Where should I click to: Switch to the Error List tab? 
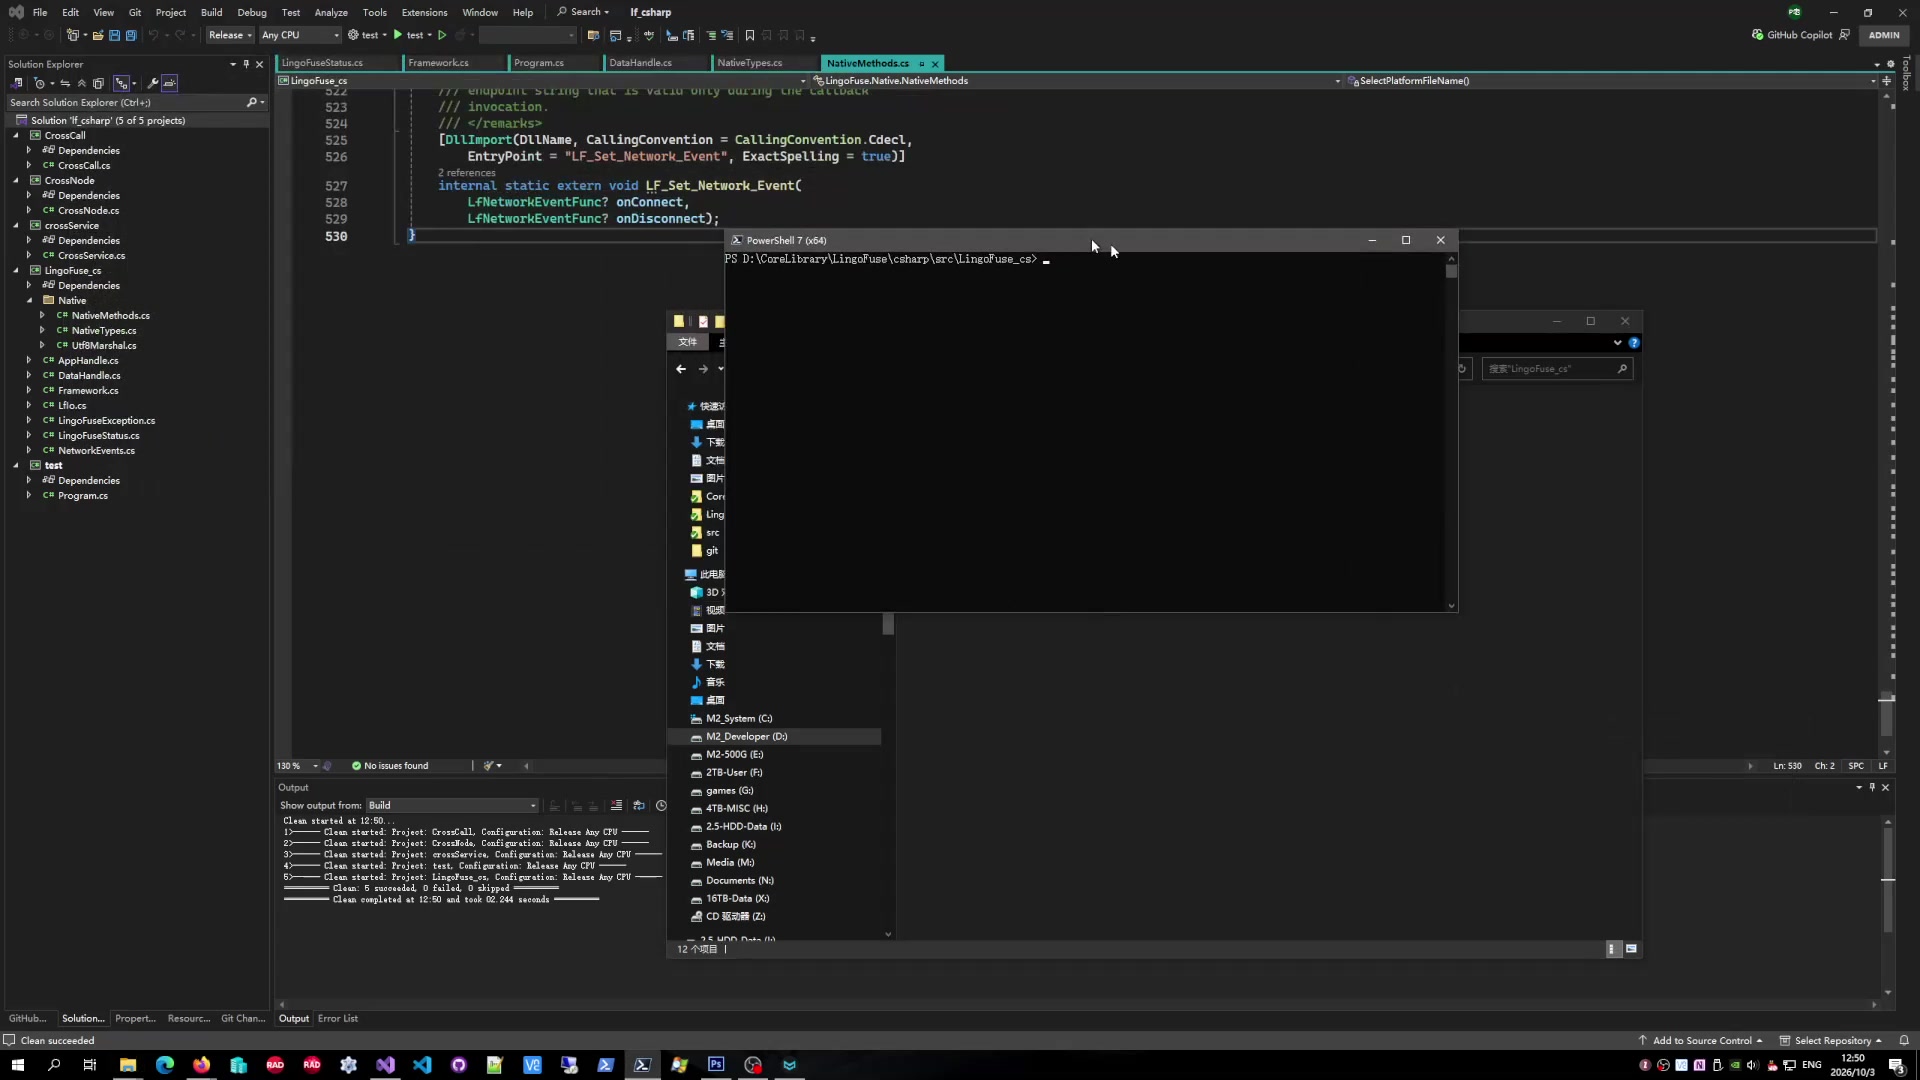pos(338,1018)
